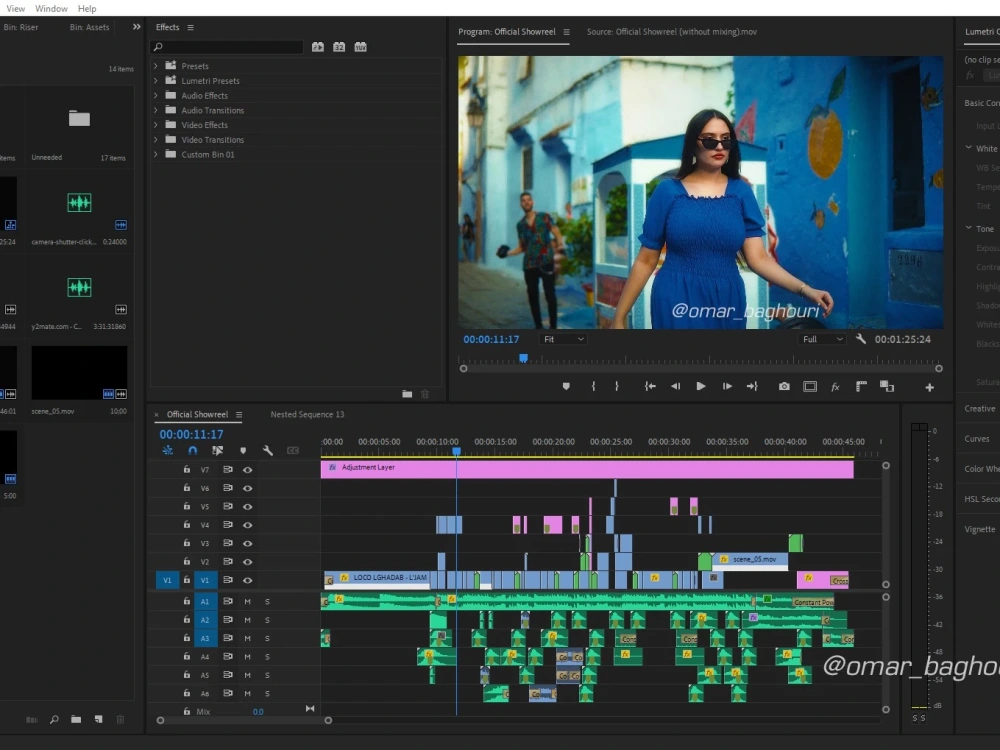Screen dimensions: 1000x750
Task: Click New Item icon in Project panel
Action: pos(98,719)
